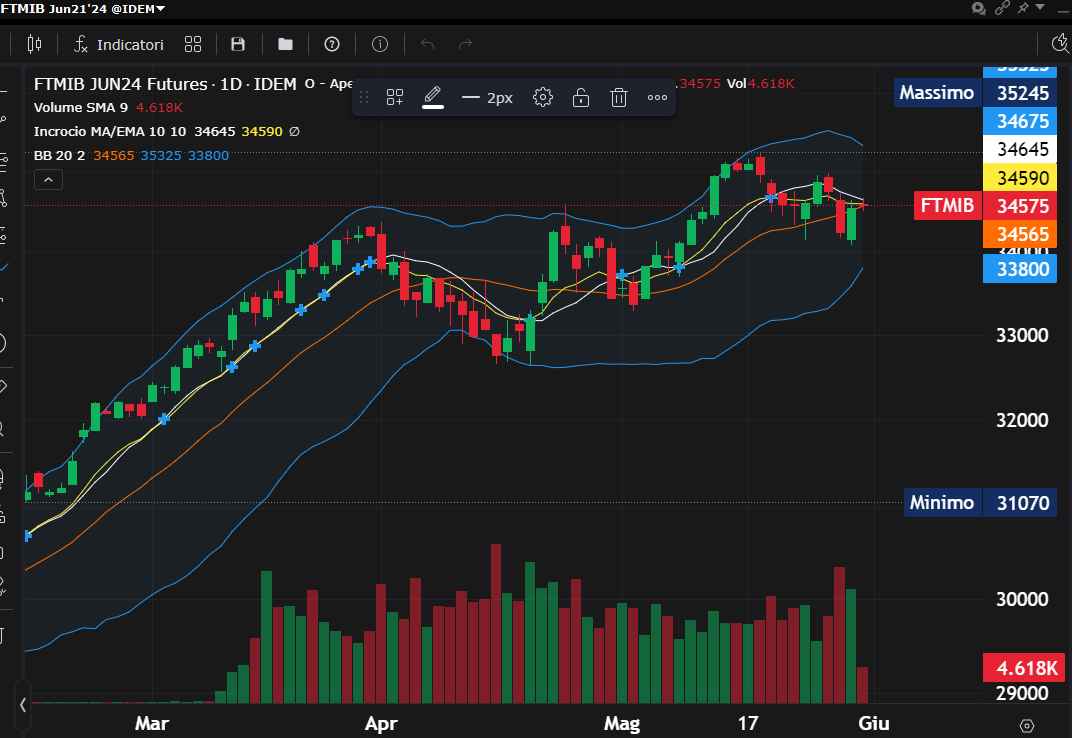1072x738 pixels.
Task: Open drawing templates icon in floating toolbar
Action: tap(395, 97)
